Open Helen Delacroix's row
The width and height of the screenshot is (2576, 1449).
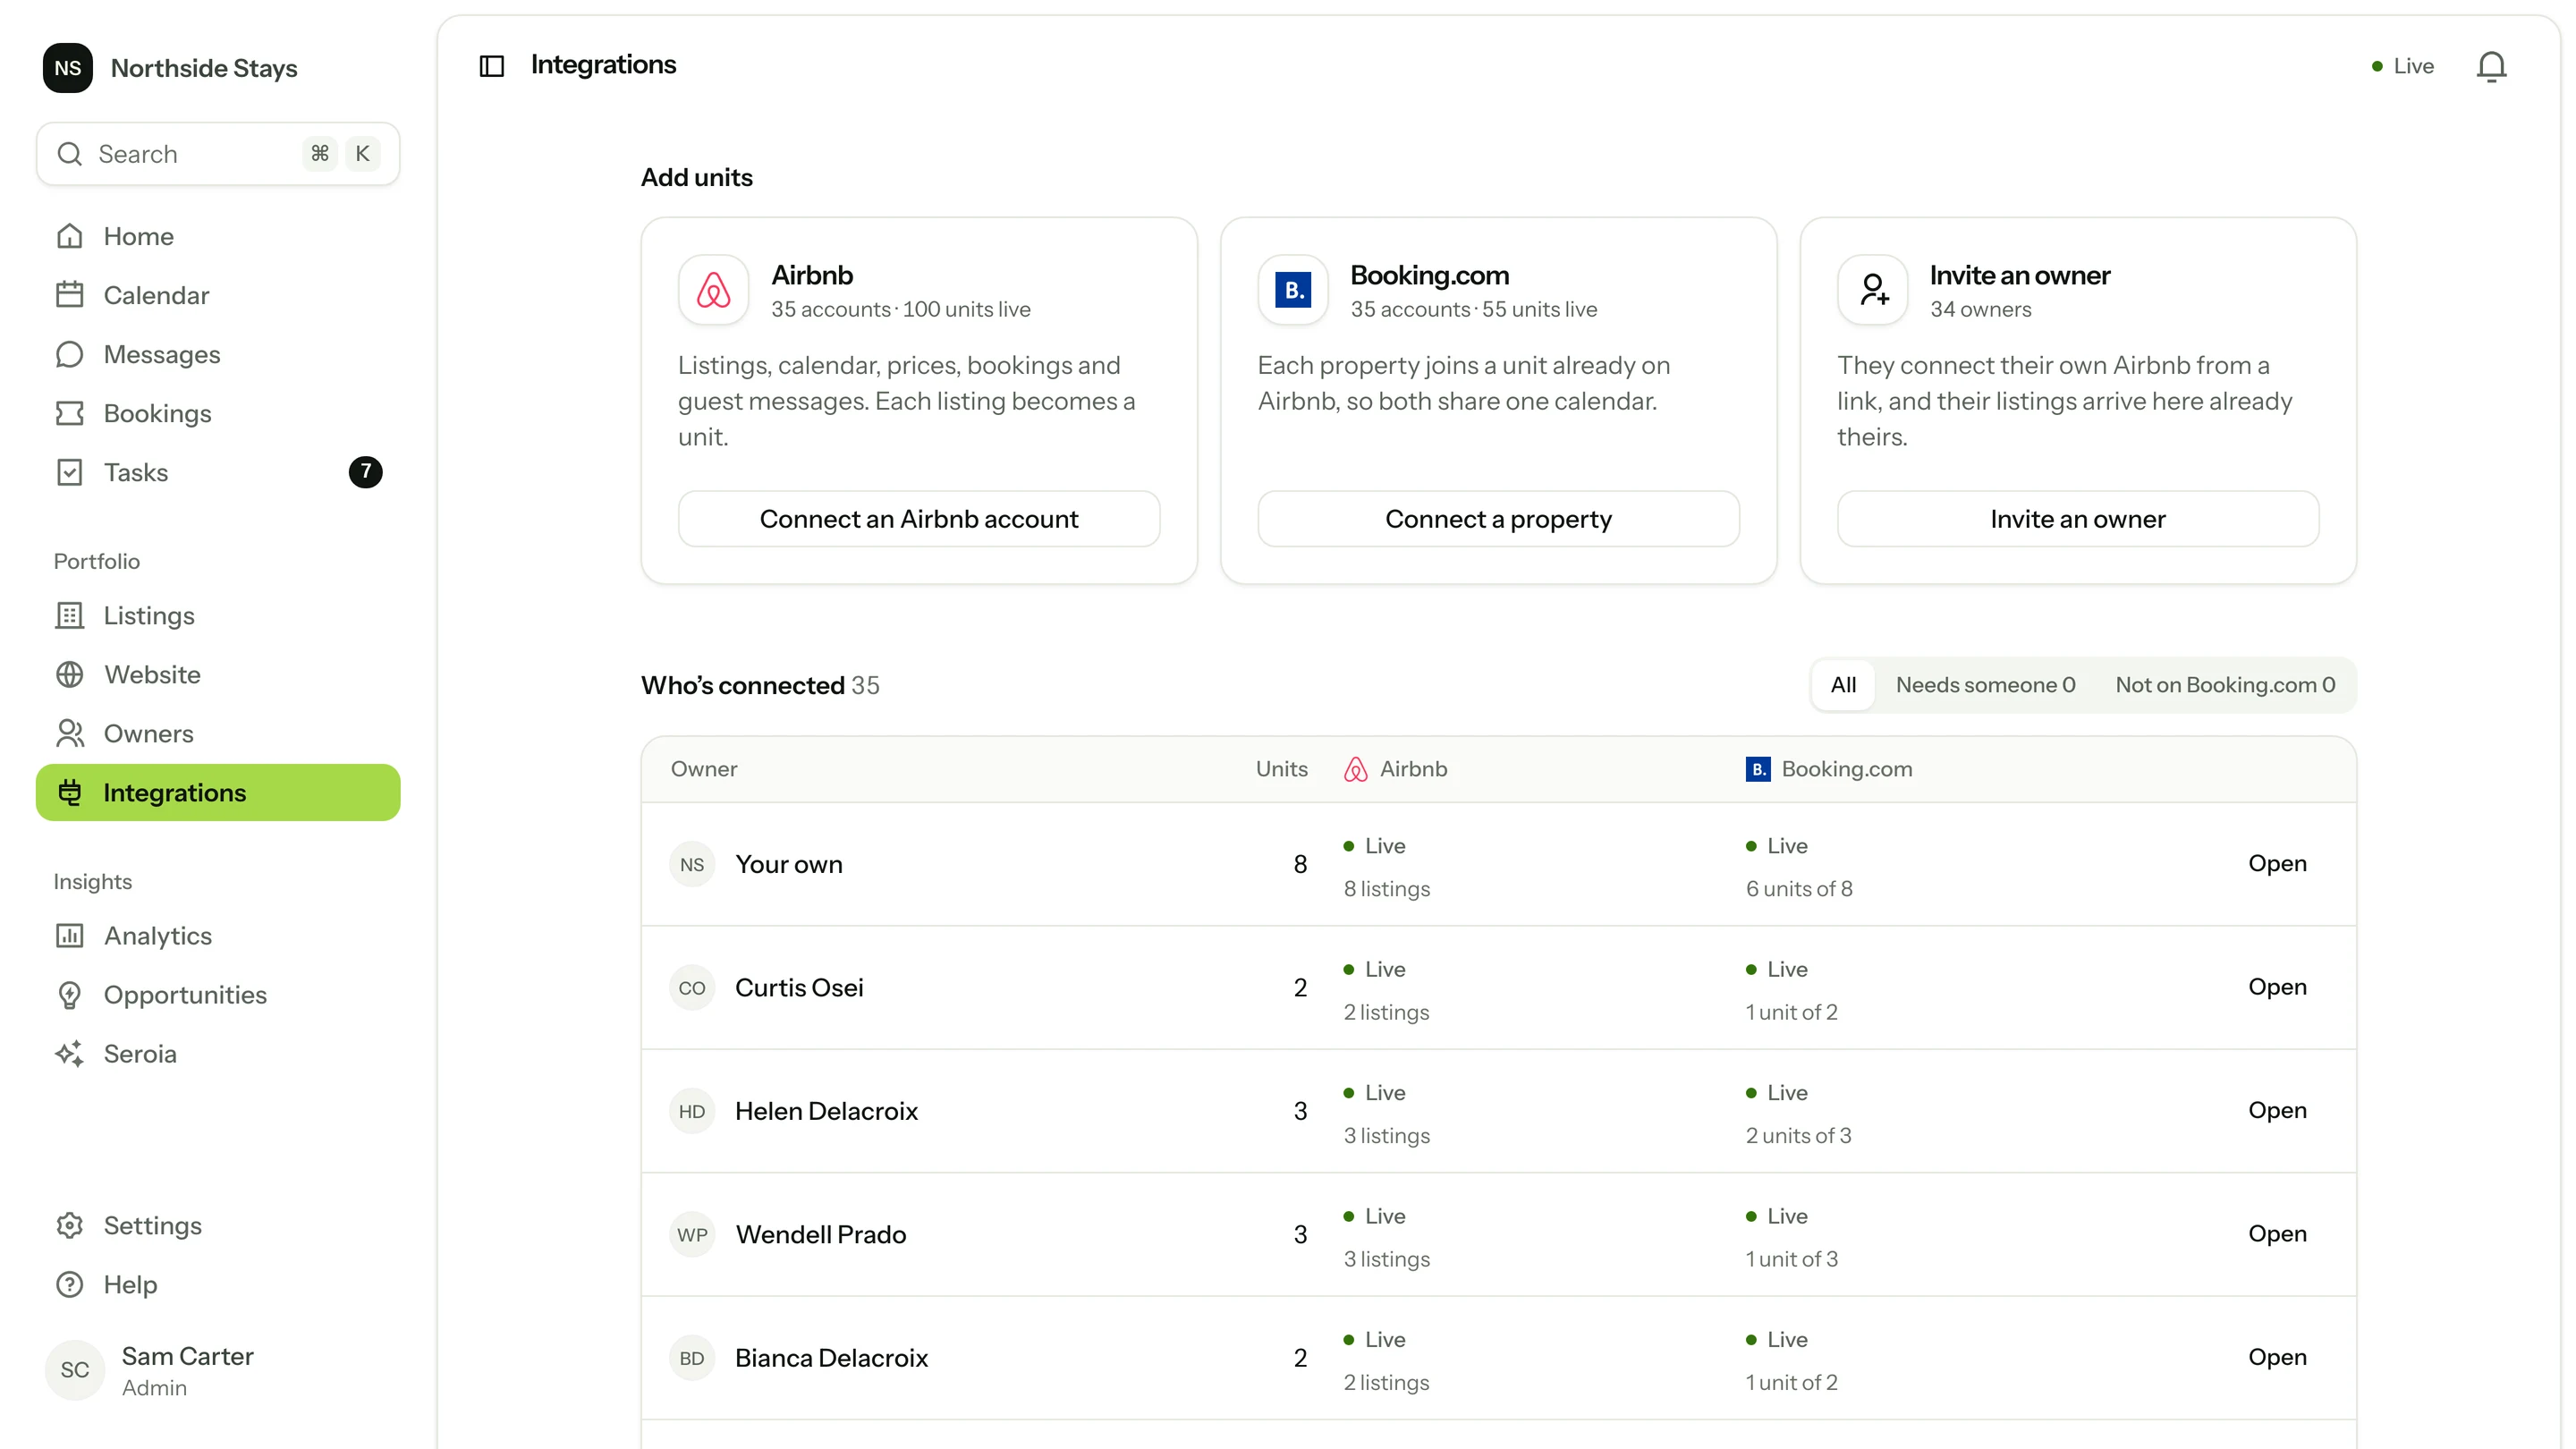point(2277,1110)
